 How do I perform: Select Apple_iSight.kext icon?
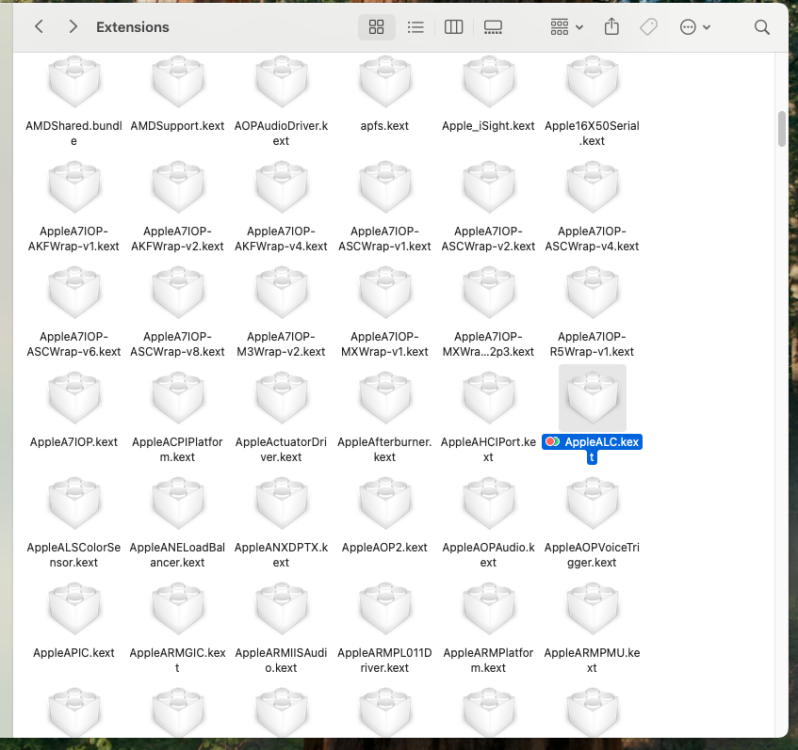pyautogui.click(x=489, y=81)
